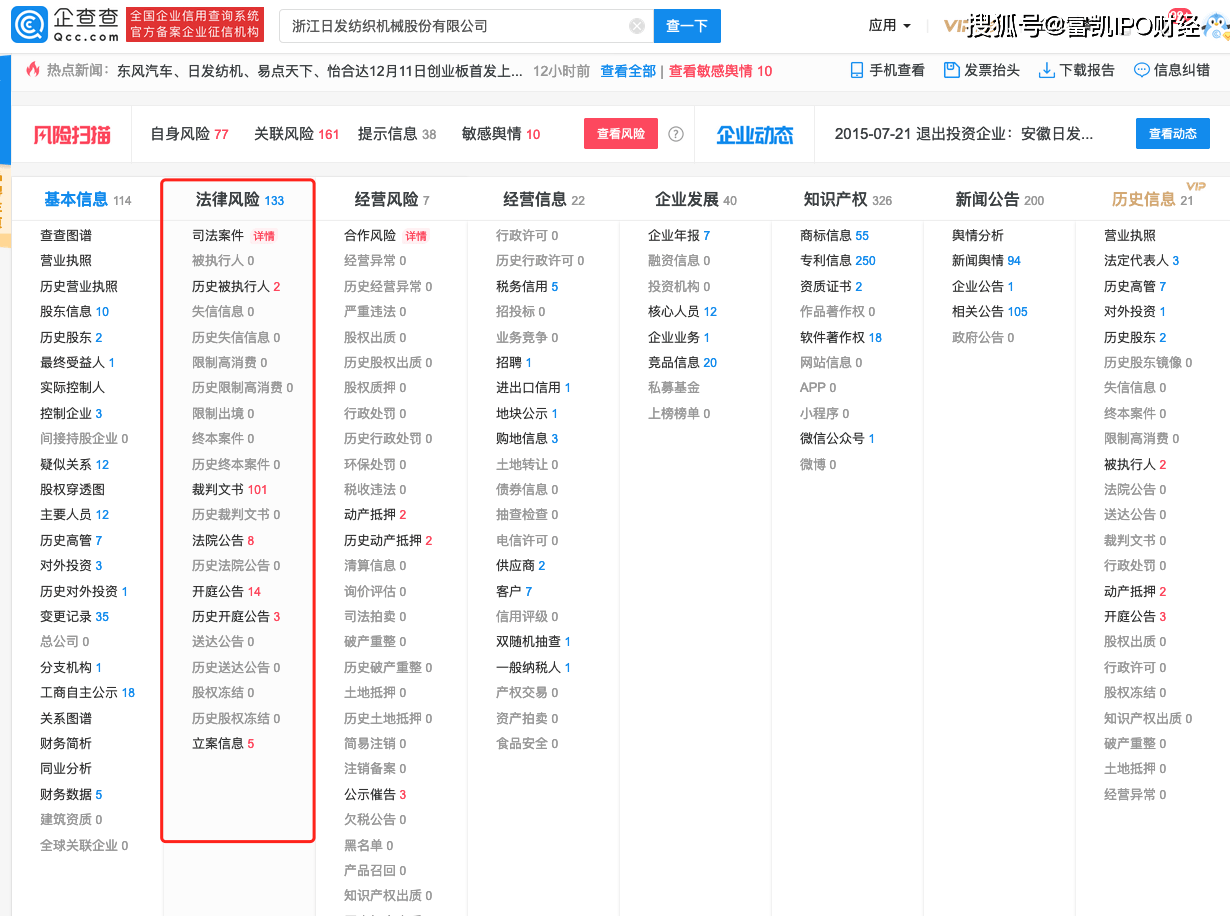The width and height of the screenshot is (1230, 916).
Task: Open 裁判文书 101 entry
Action: point(229,490)
